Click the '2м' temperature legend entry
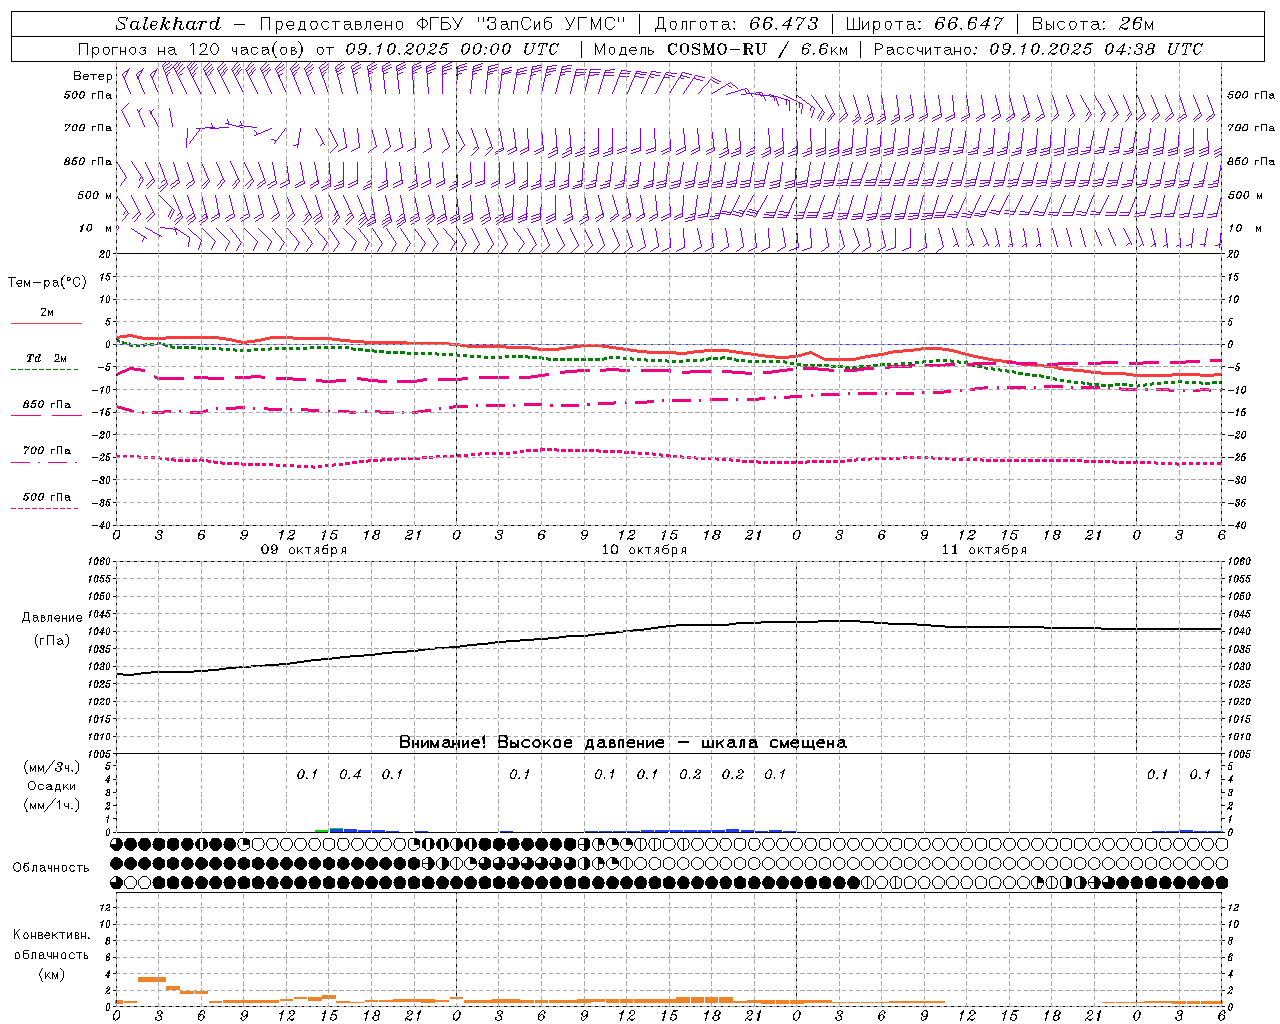Viewport: 1280px width, 1024px height. coord(47,313)
